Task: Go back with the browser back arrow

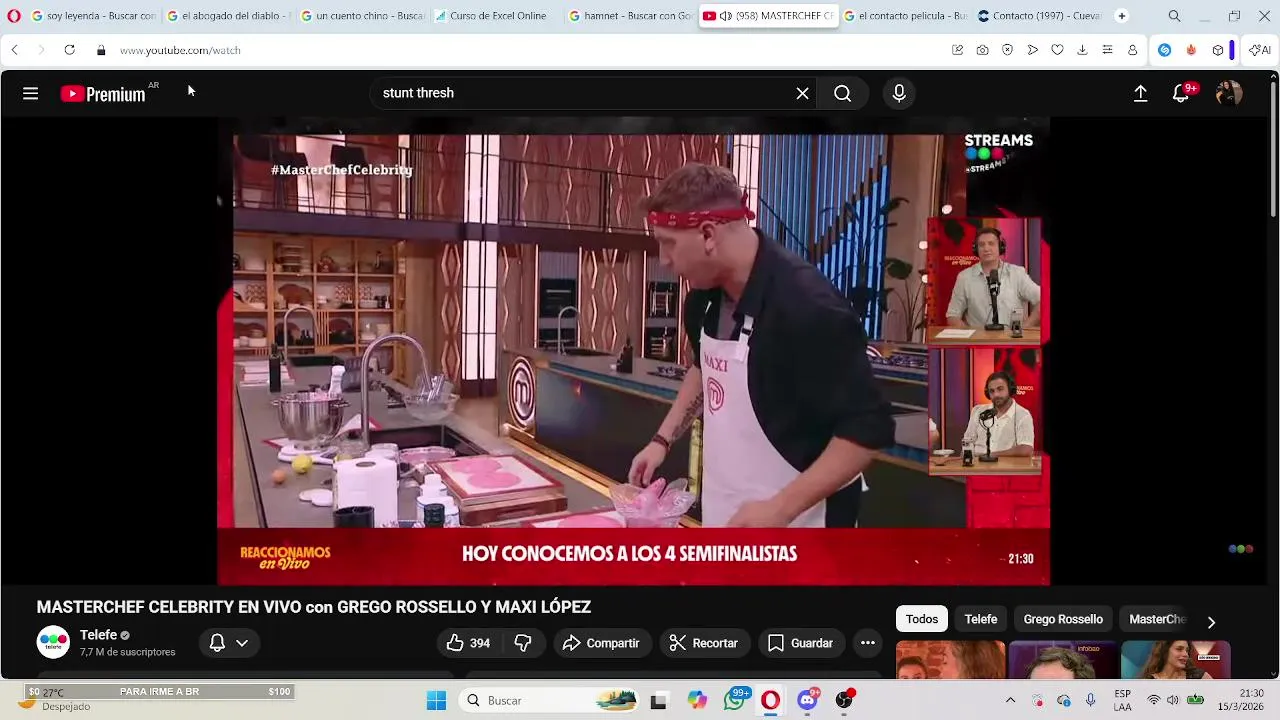Action: pyautogui.click(x=14, y=50)
